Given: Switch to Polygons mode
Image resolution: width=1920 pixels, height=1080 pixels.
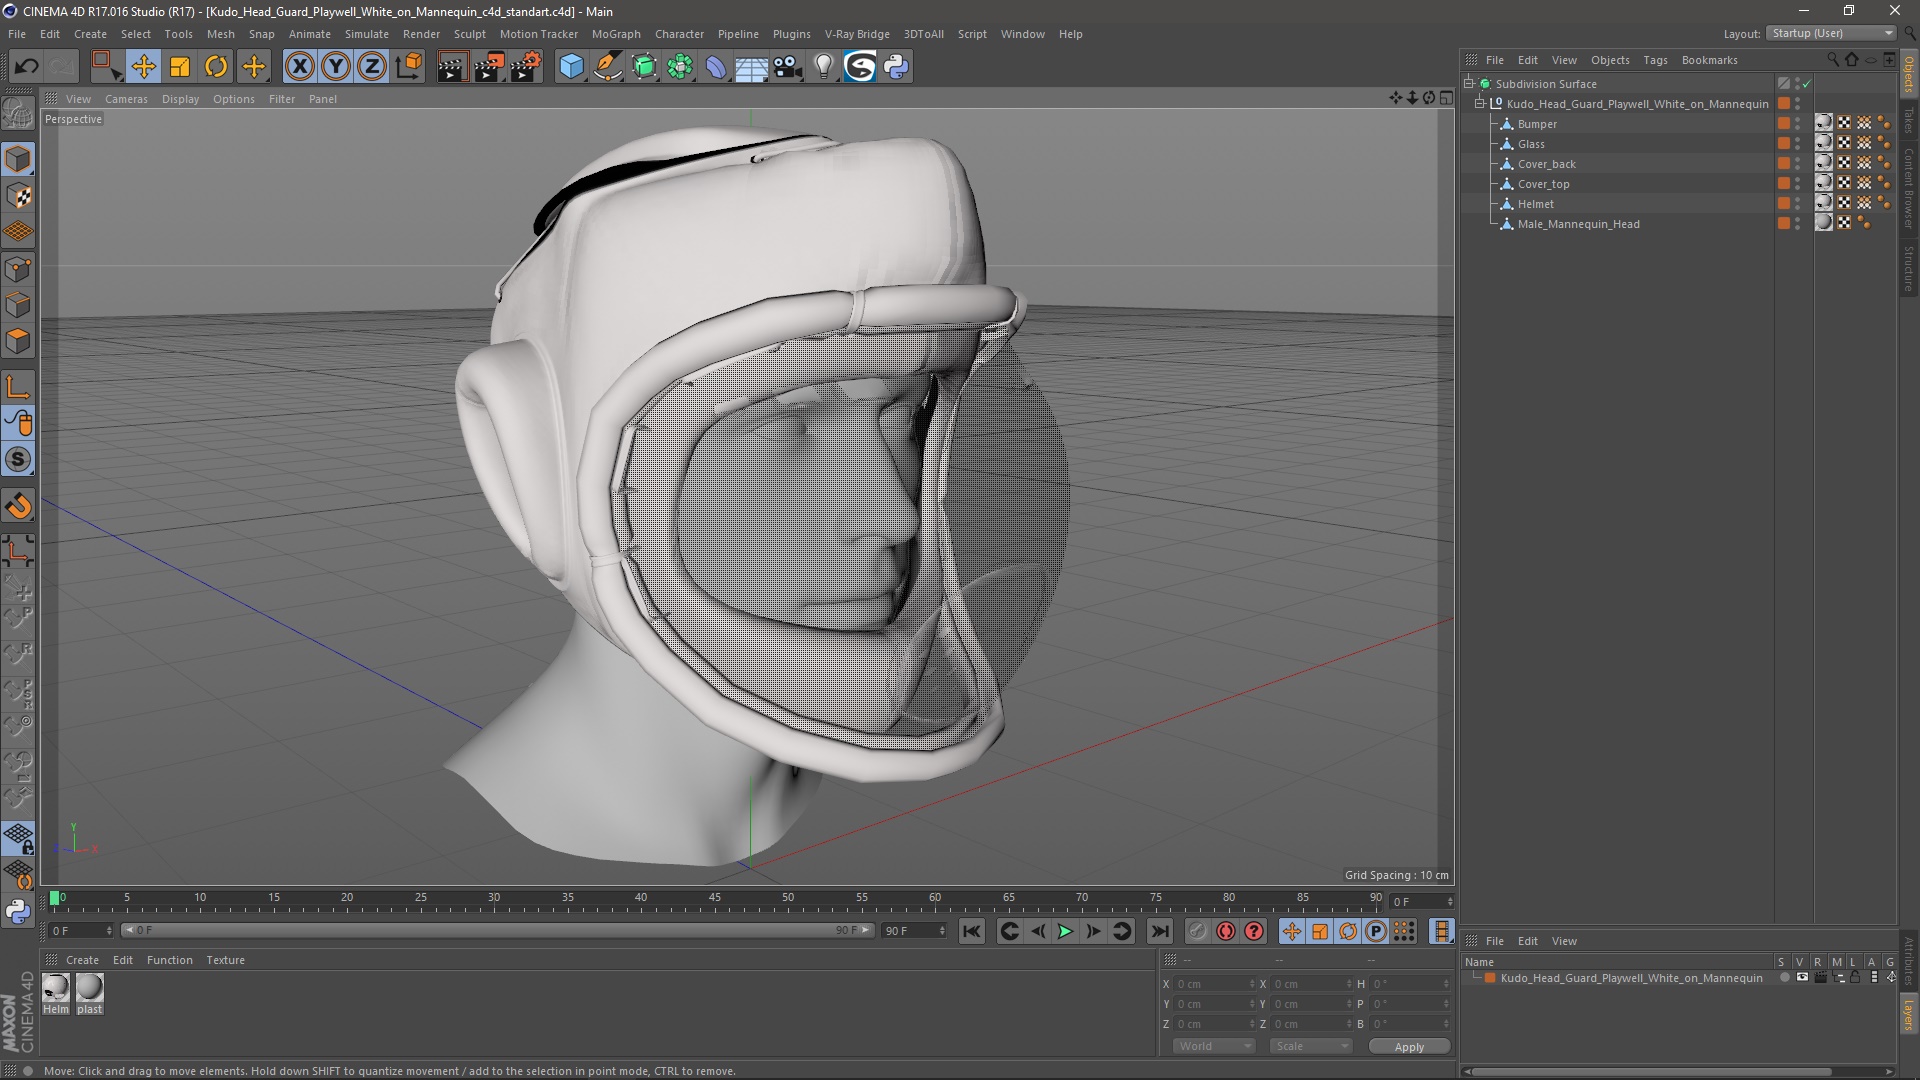Looking at the screenshot, I should [18, 341].
